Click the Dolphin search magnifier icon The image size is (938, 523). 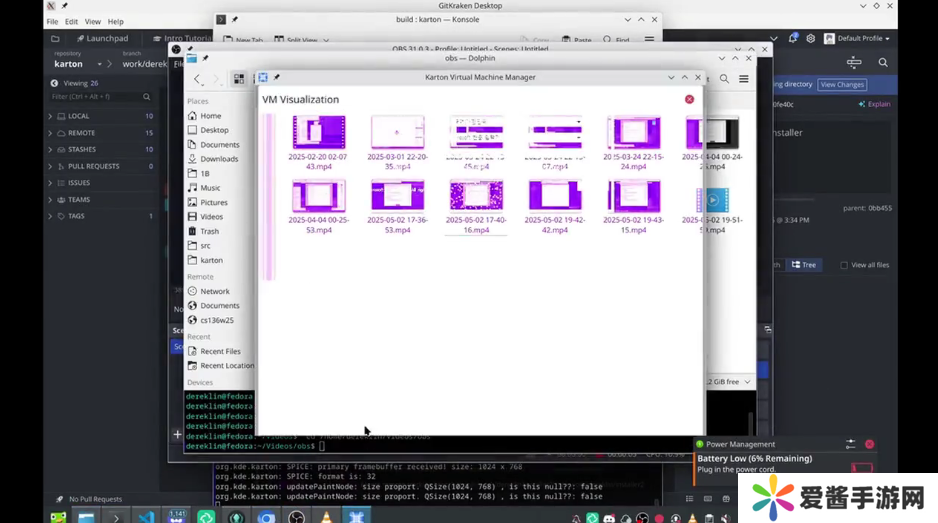click(725, 78)
